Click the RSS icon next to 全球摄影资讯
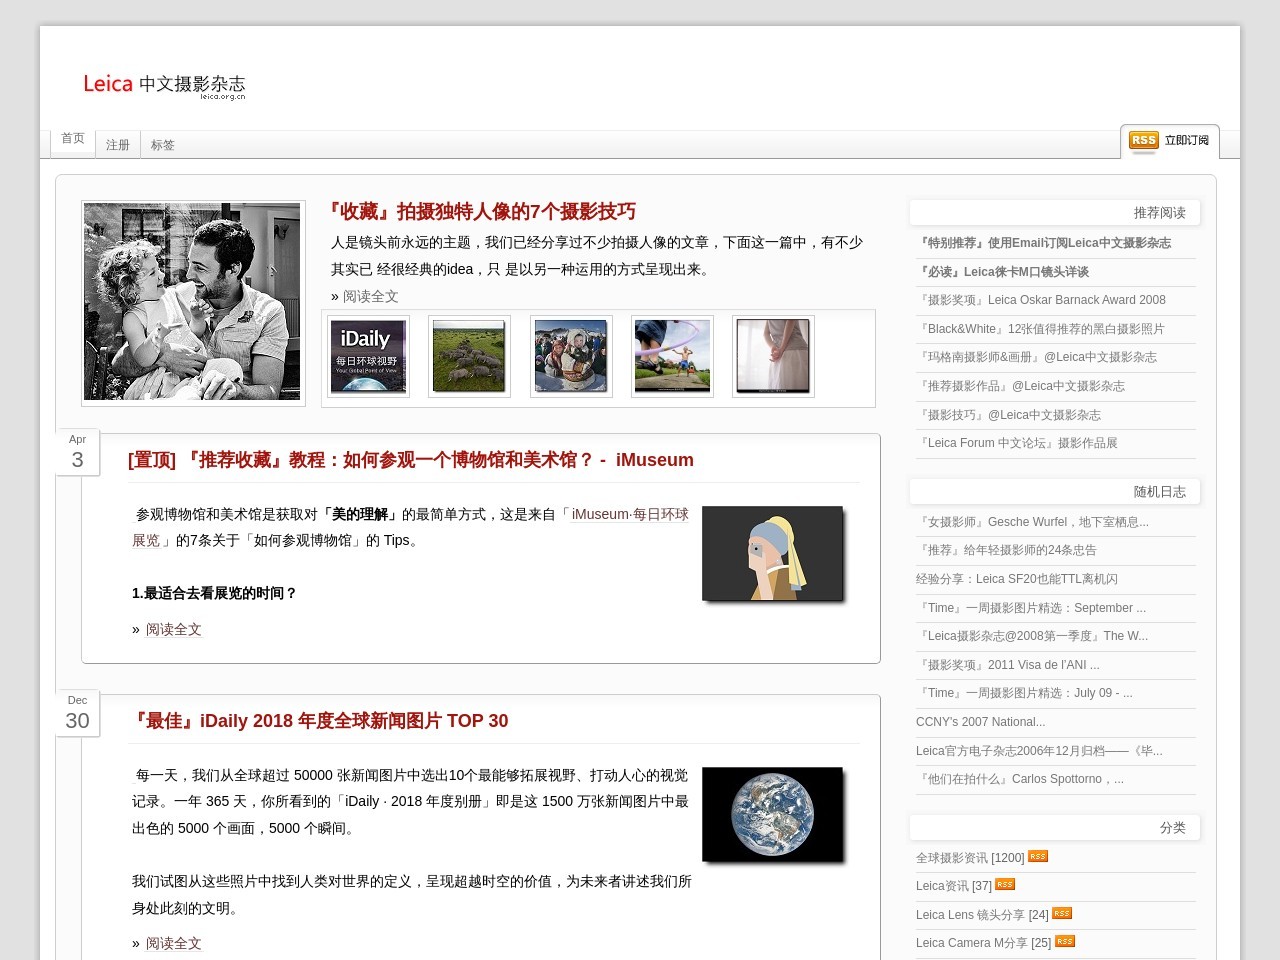The image size is (1280, 960). tap(1038, 856)
